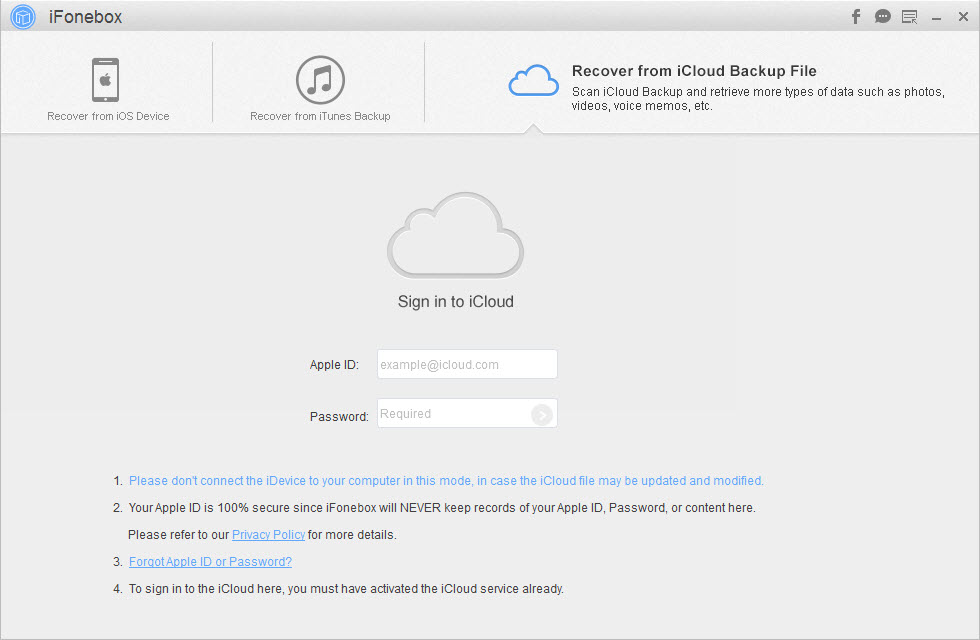Click the 'iFonebox' title text
Screen dimensions: 980x640
coord(86,17)
